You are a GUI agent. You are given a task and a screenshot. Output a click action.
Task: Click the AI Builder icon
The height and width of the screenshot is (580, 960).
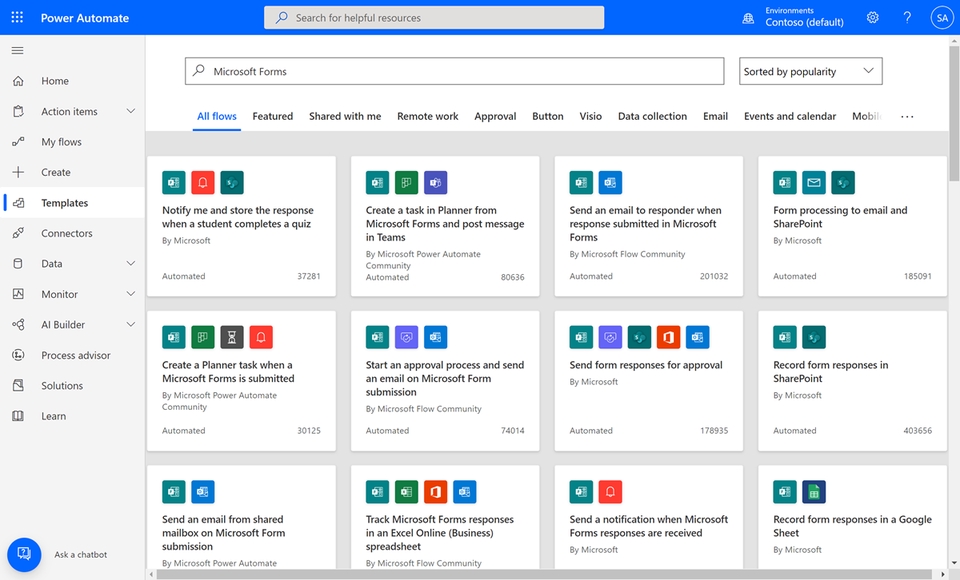[18, 325]
